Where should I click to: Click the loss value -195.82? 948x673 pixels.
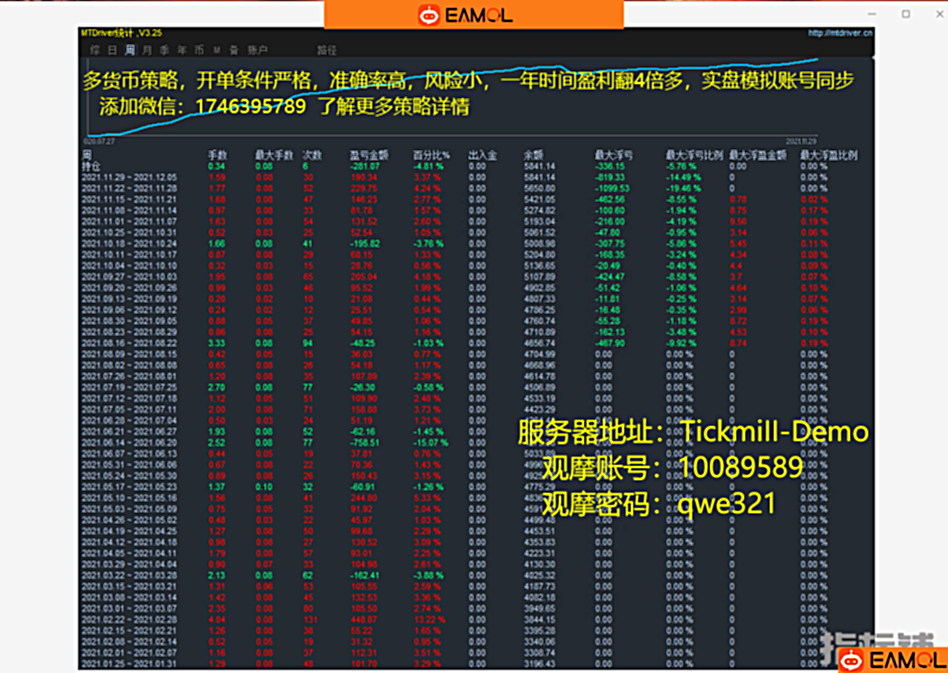[x=365, y=244]
